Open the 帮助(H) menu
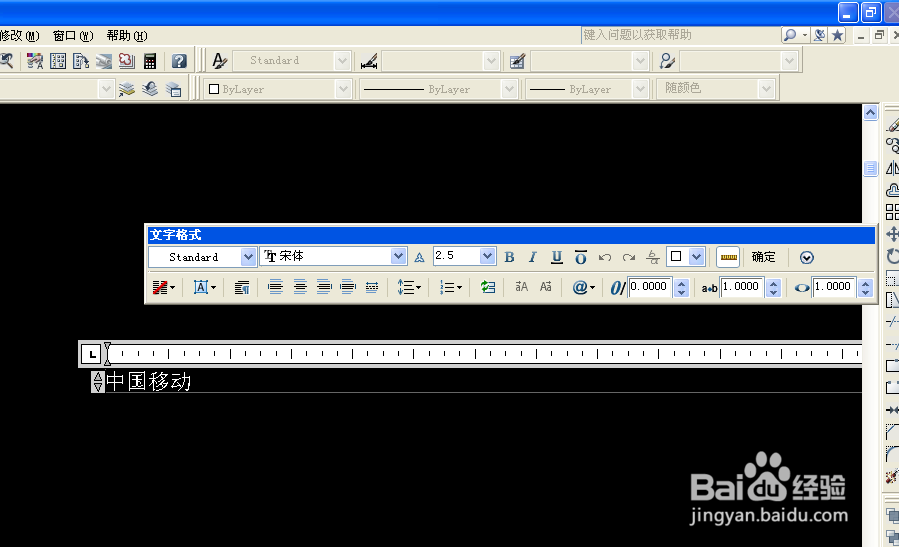This screenshot has height=547, width=899. point(127,36)
